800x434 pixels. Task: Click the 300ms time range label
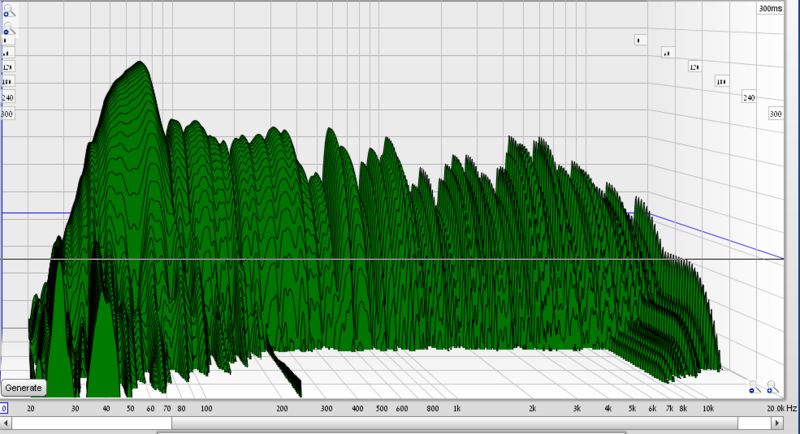tap(770, 9)
